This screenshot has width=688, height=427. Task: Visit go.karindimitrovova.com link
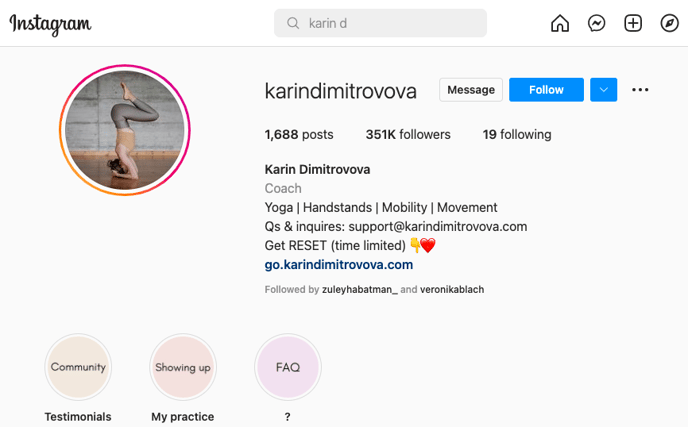(339, 265)
